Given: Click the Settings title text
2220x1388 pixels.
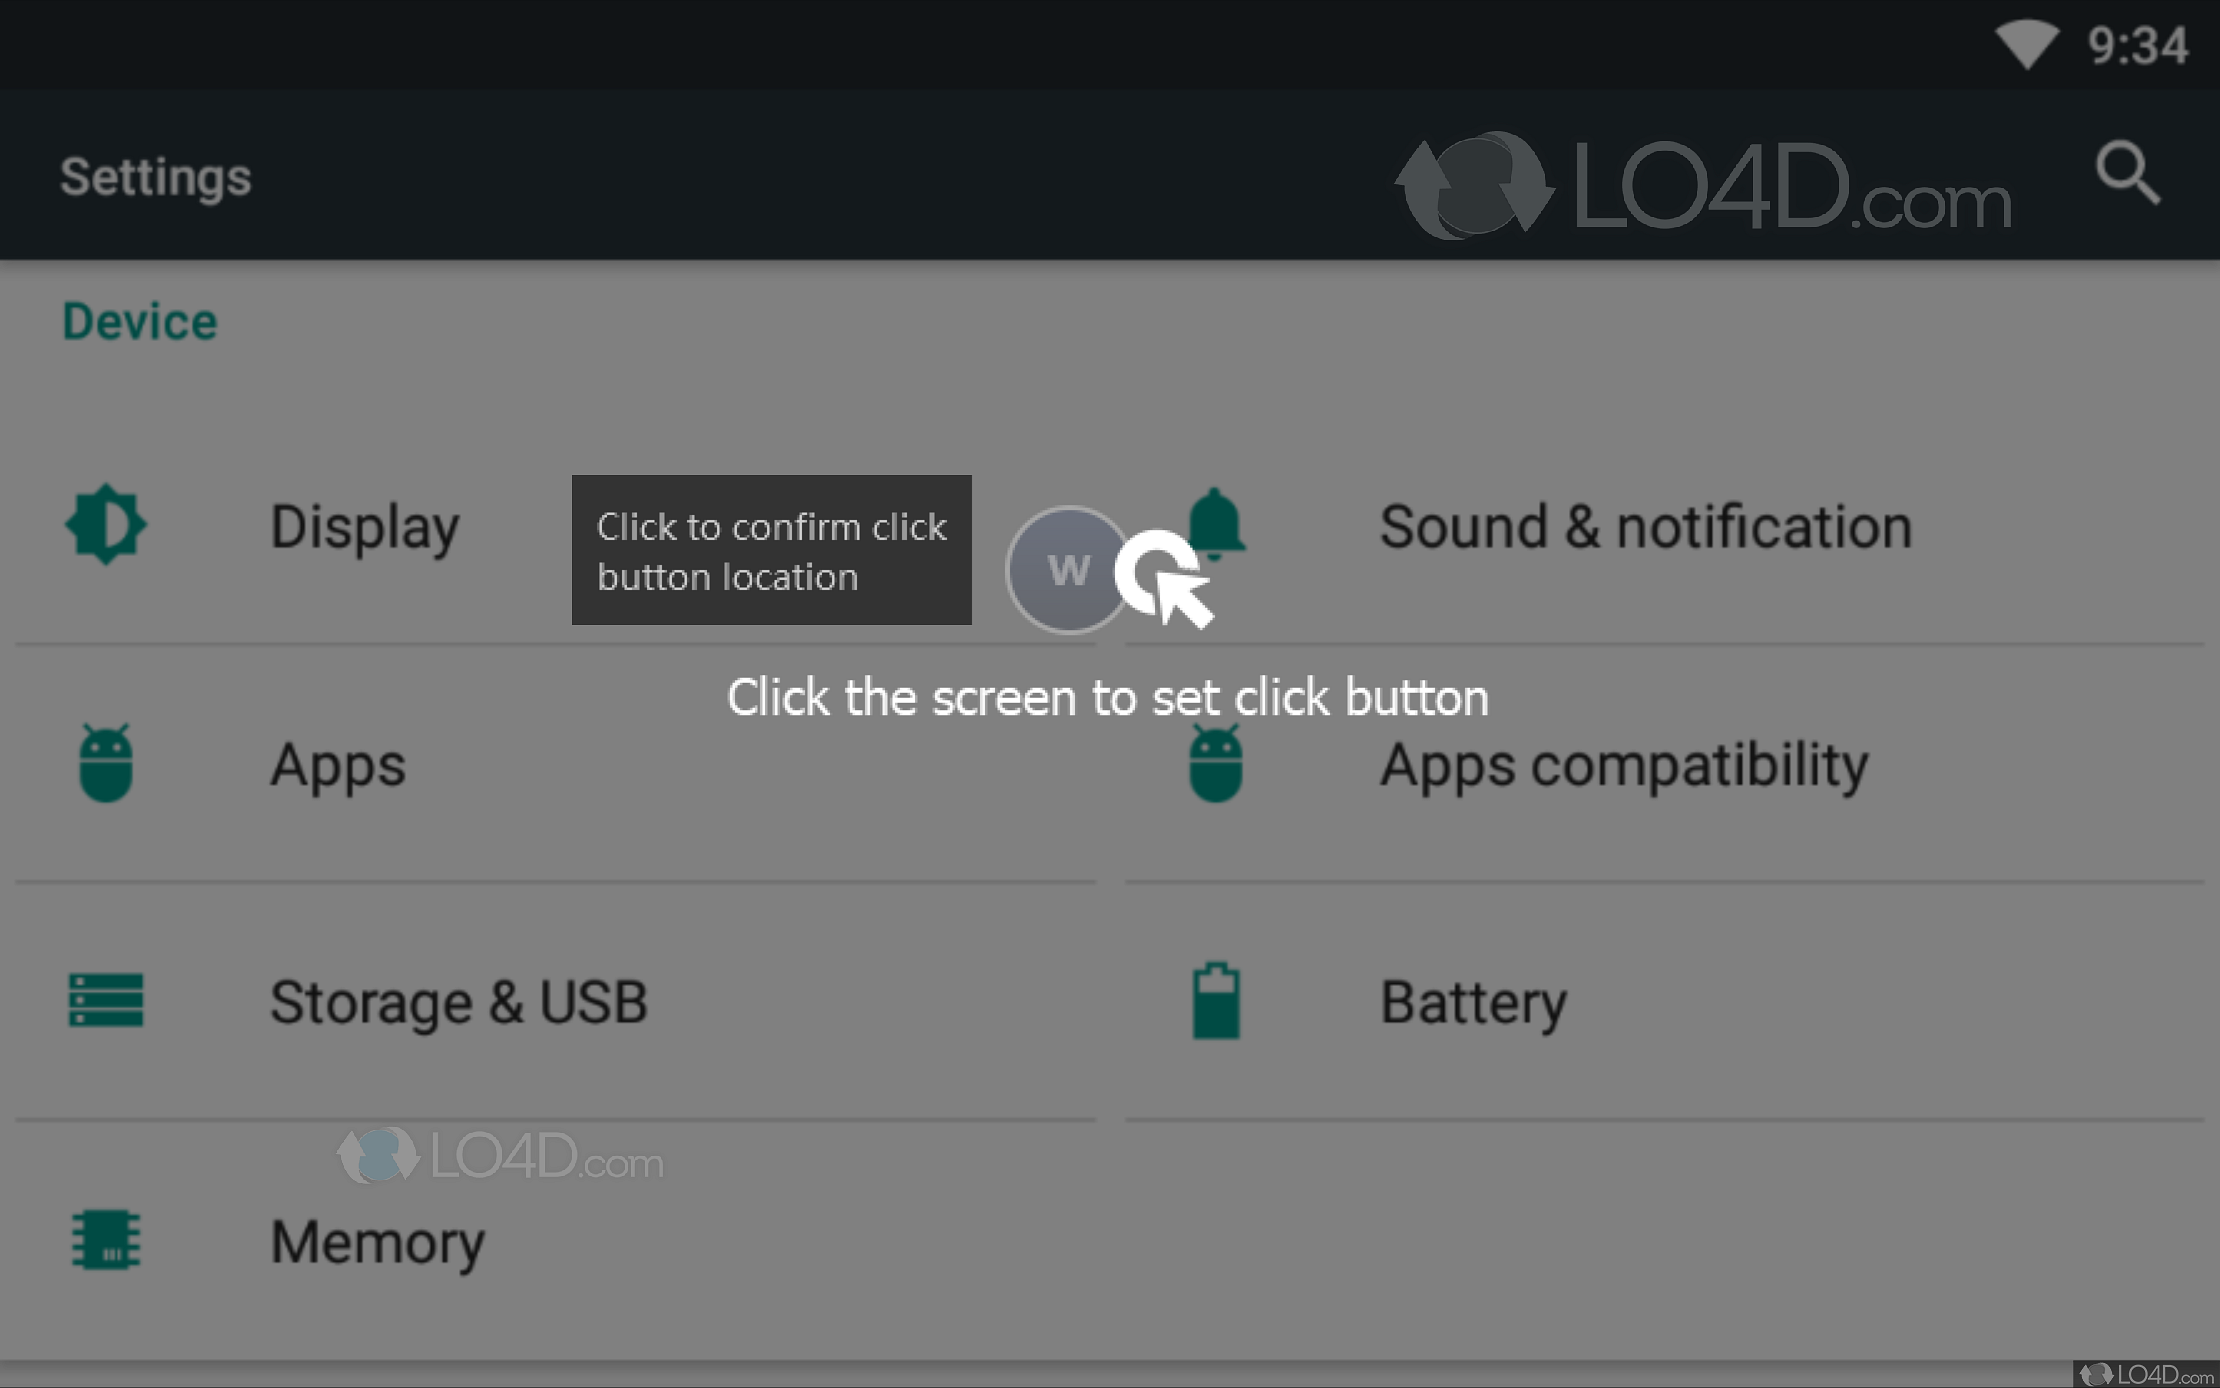Looking at the screenshot, I should tap(156, 177).
